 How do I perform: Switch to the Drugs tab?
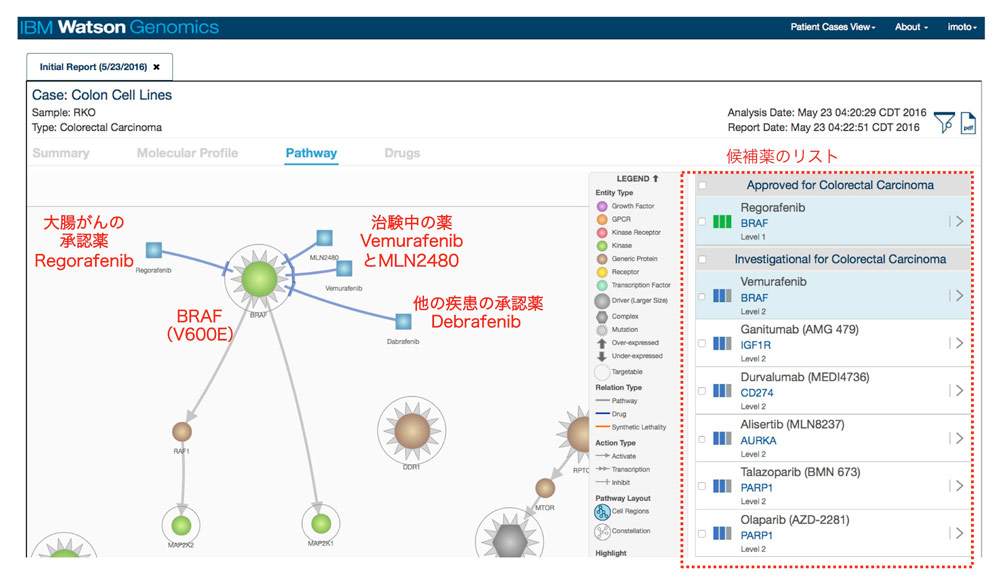pos(402,153)
